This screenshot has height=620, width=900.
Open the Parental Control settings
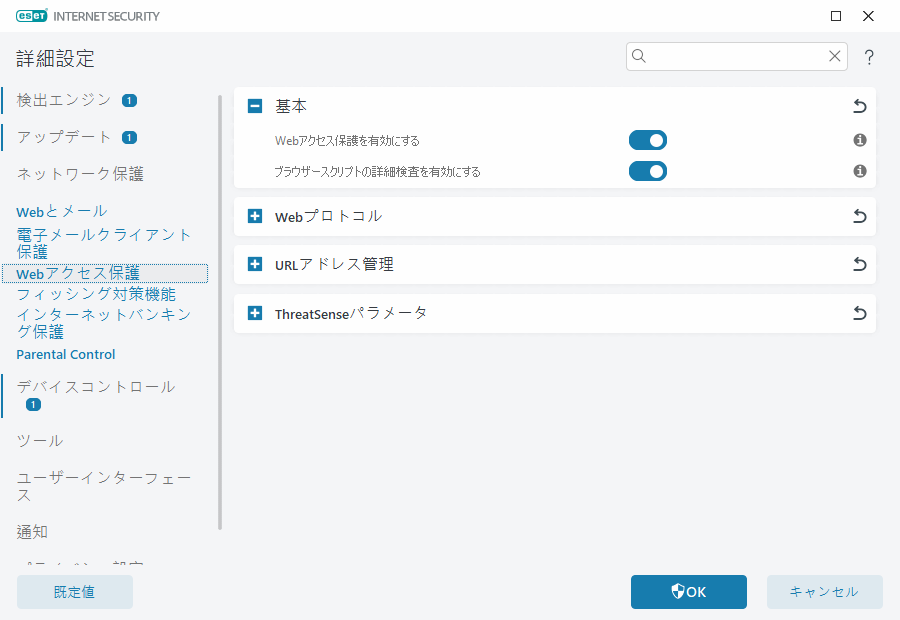click(x=65, y=354)
